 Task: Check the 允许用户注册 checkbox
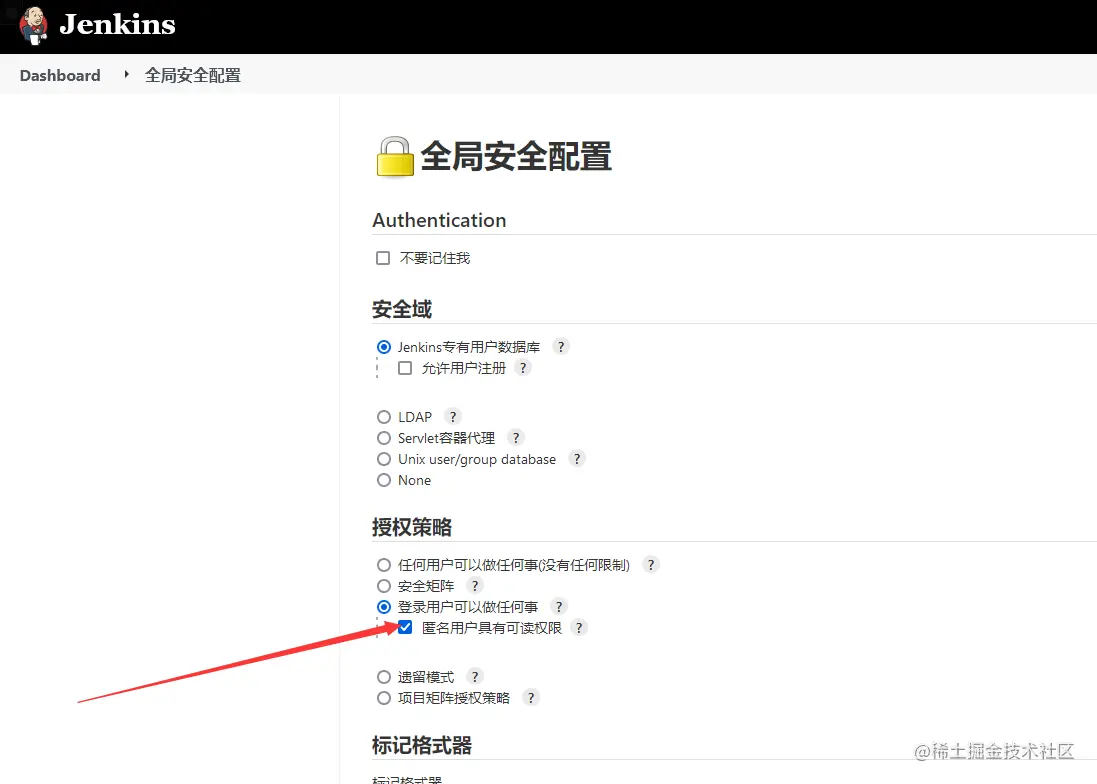point(405,368)
